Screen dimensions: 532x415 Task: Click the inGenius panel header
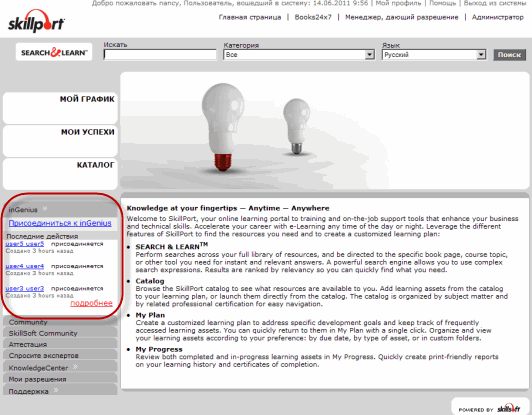point(60,209)
